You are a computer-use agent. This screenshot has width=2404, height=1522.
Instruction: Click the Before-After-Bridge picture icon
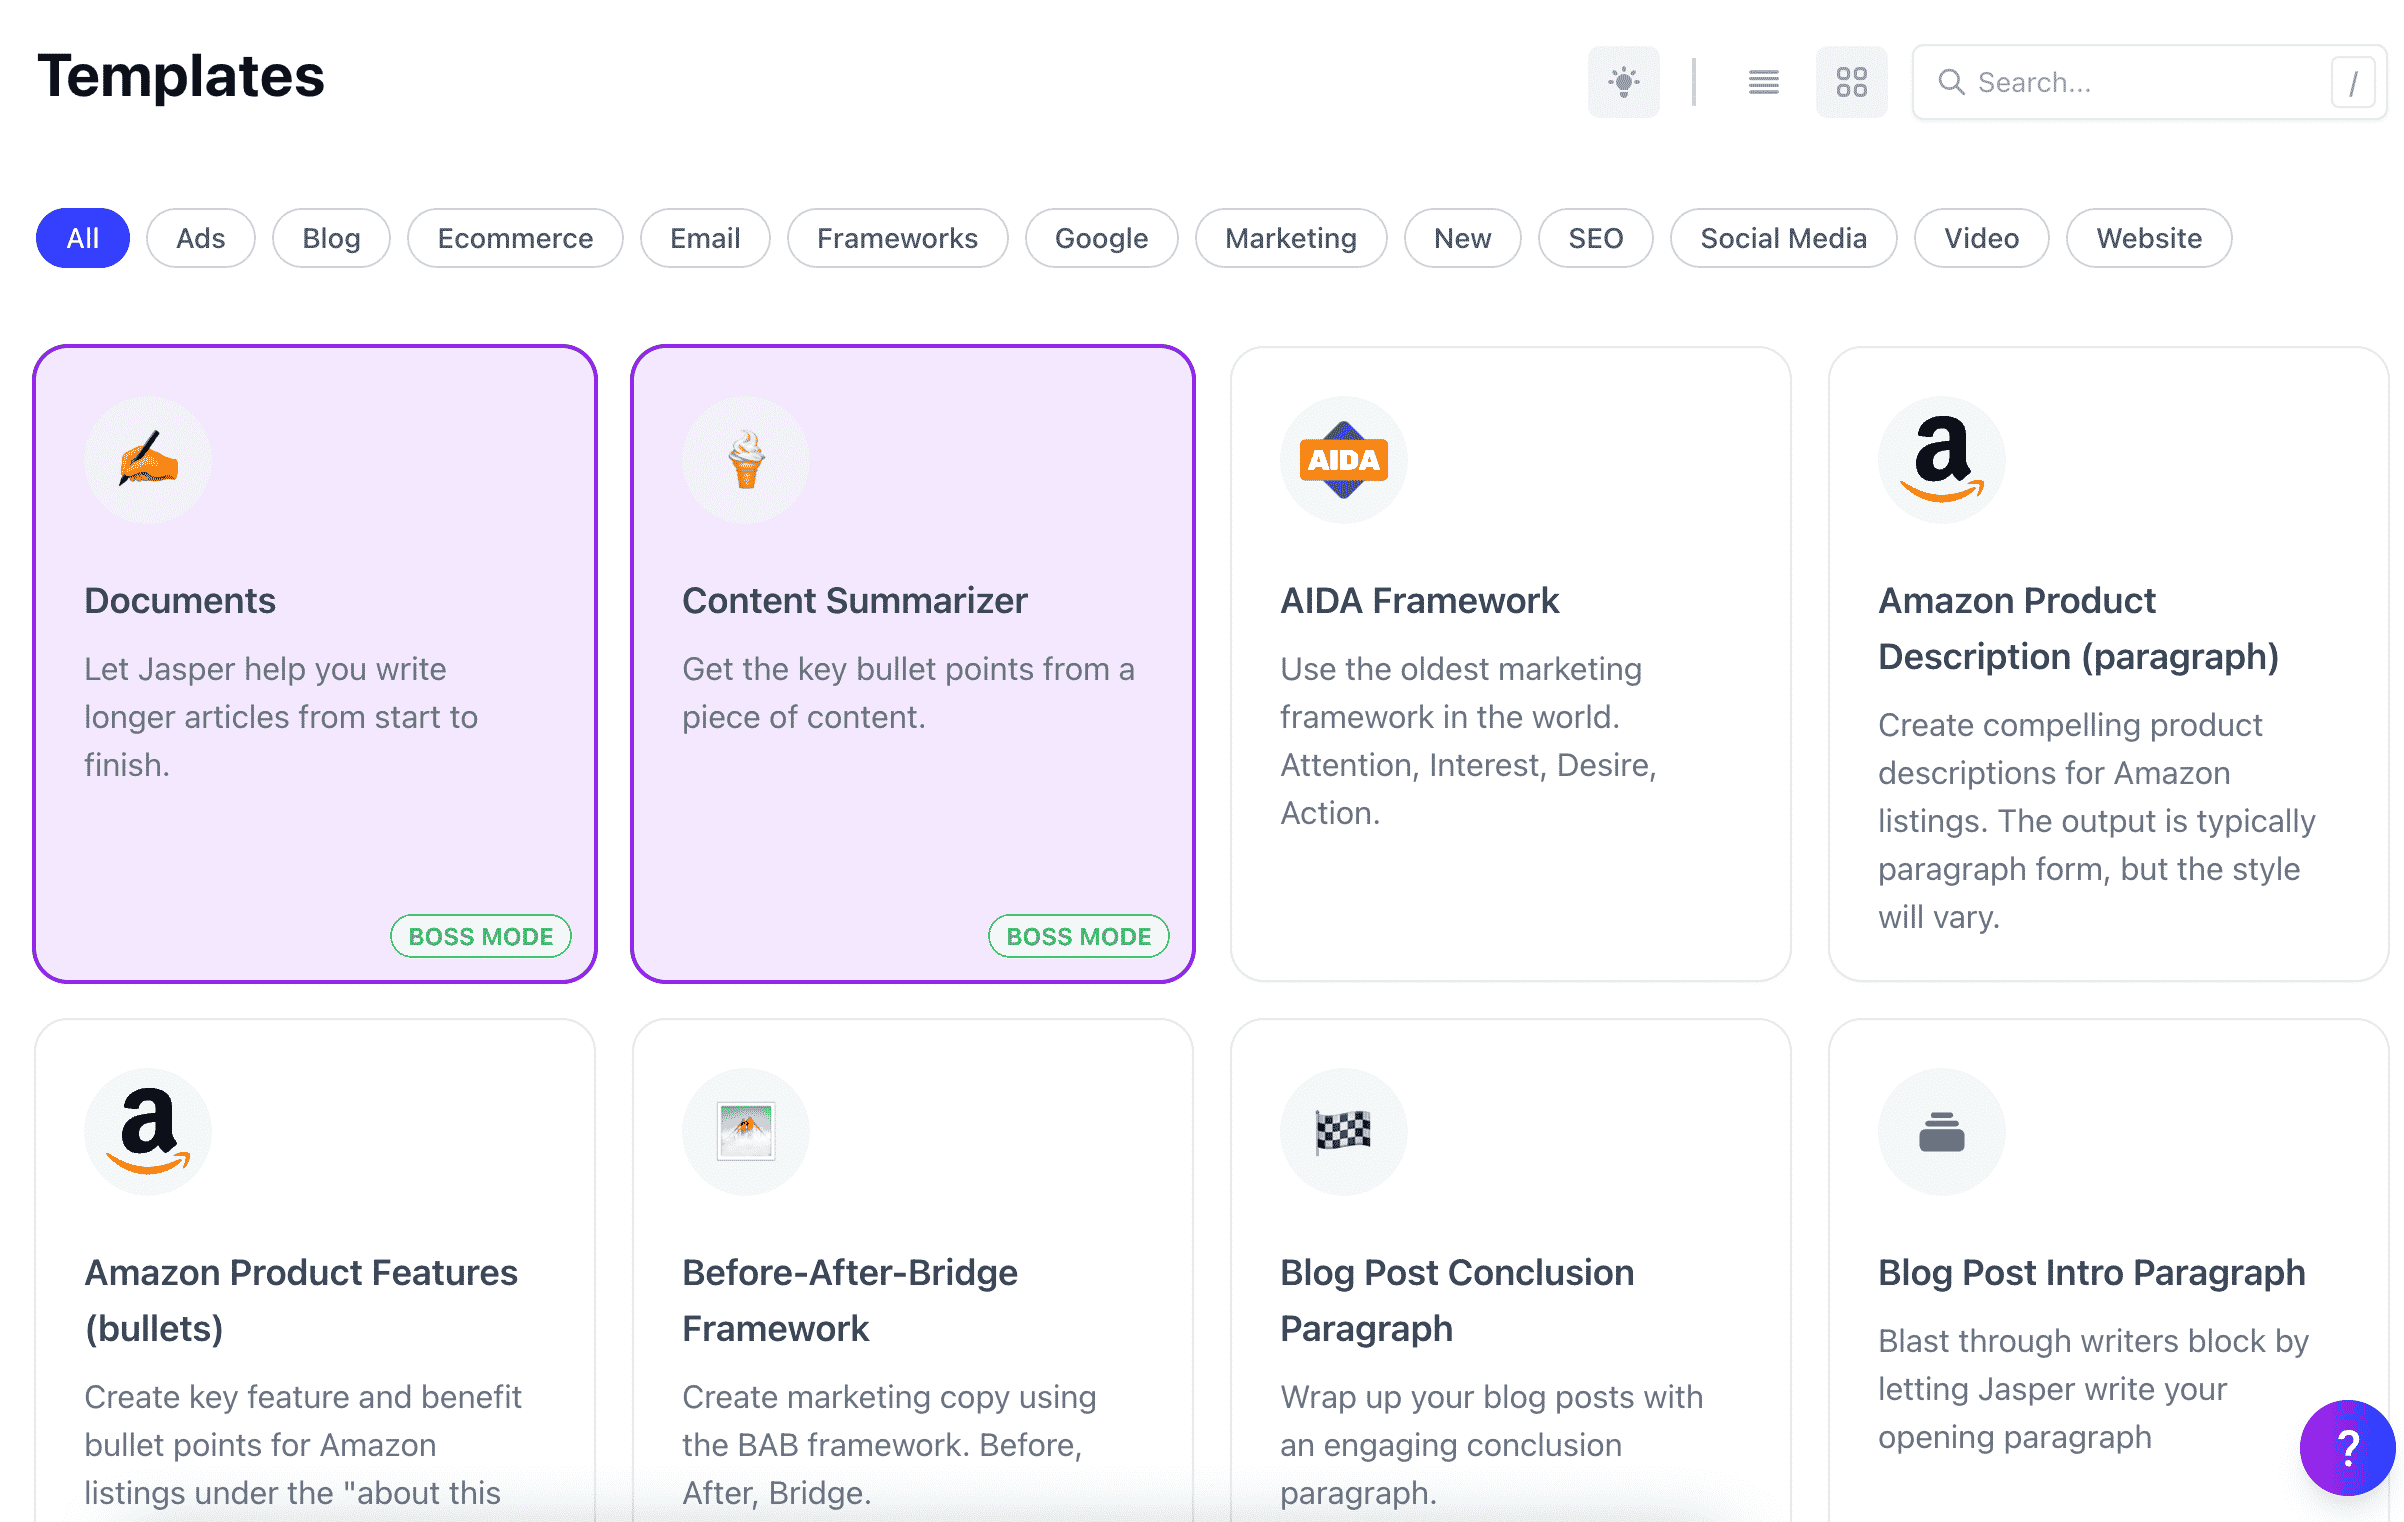tap(746, 1132)
